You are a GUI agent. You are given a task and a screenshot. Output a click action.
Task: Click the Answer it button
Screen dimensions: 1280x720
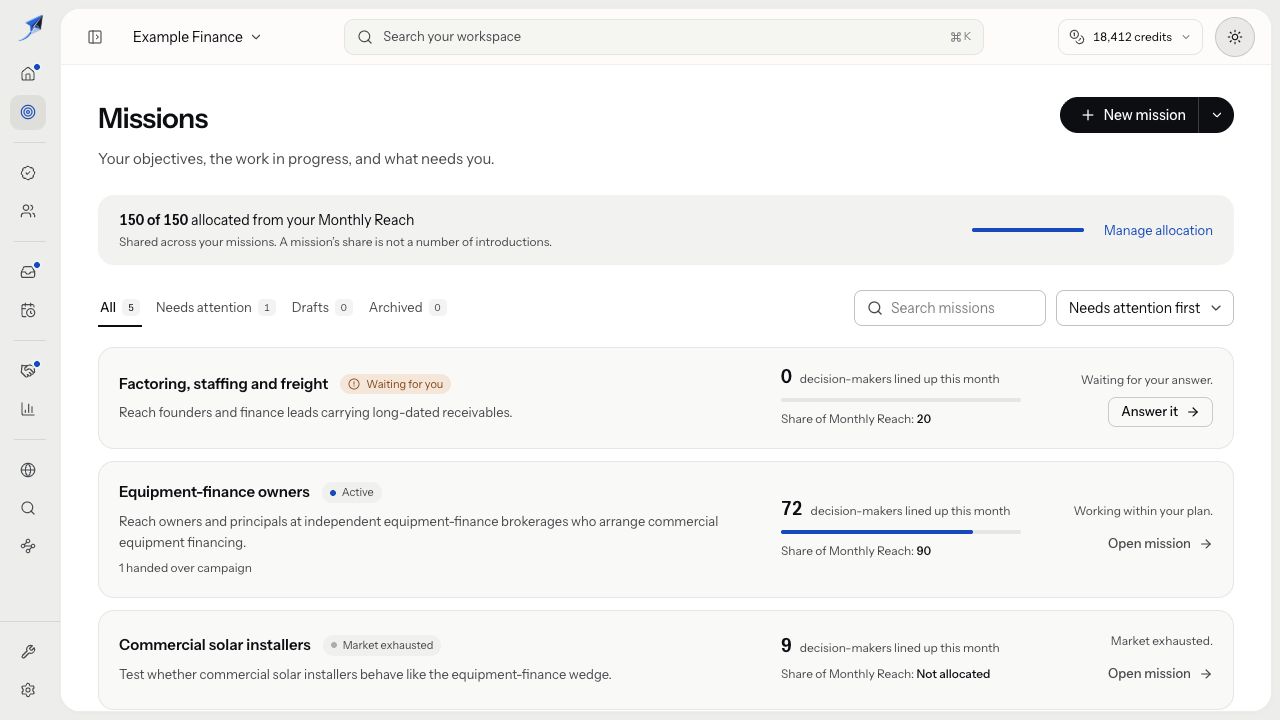coord(1160,412)
